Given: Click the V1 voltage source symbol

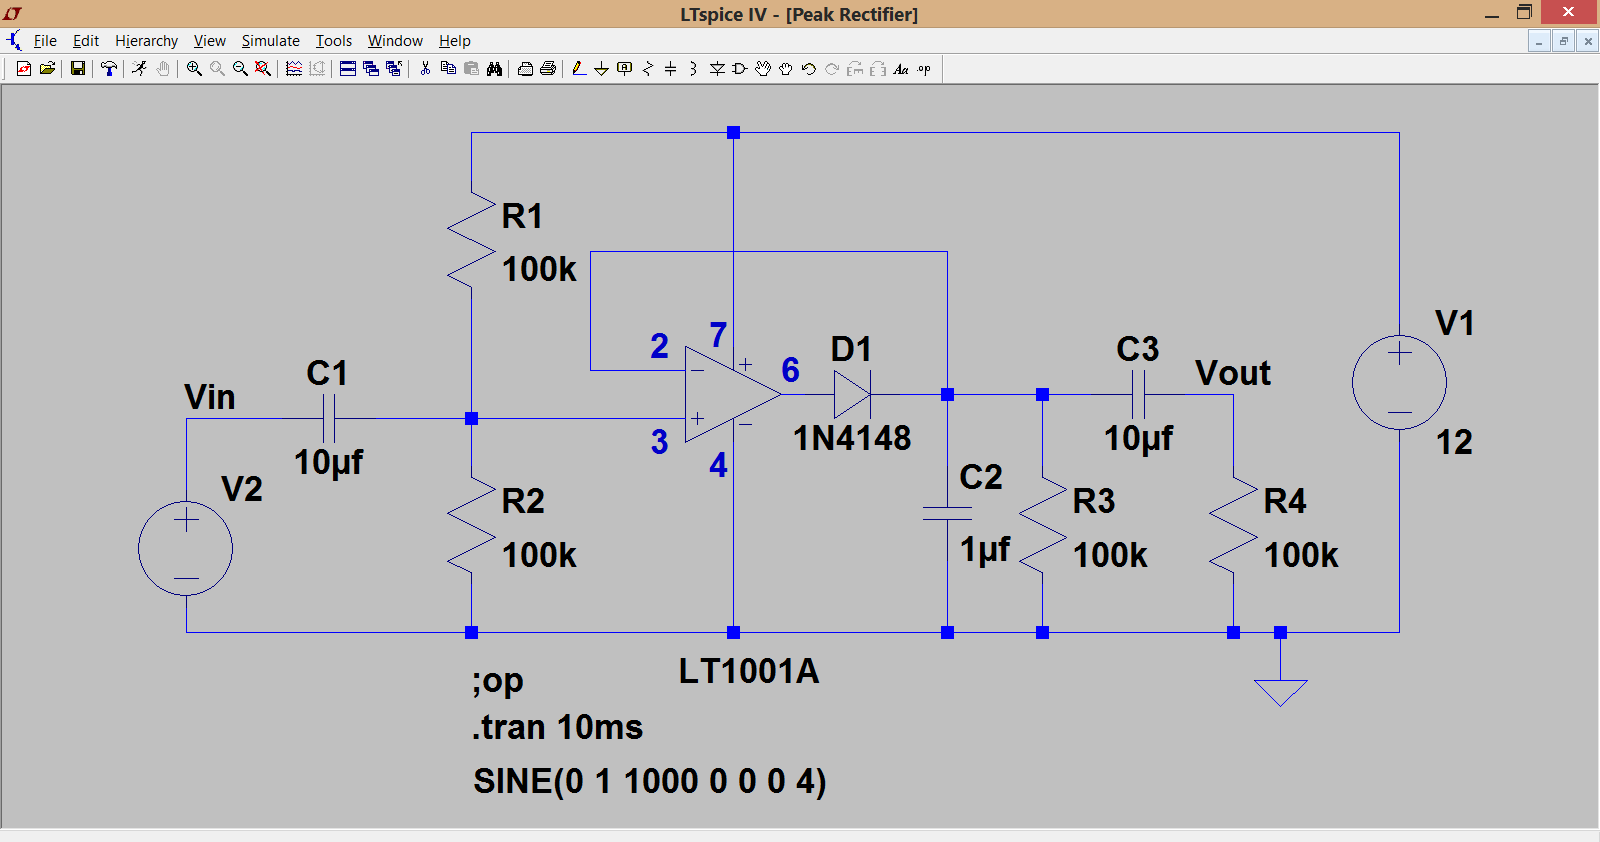Looking at the screenshot, I should [1399, 383].
